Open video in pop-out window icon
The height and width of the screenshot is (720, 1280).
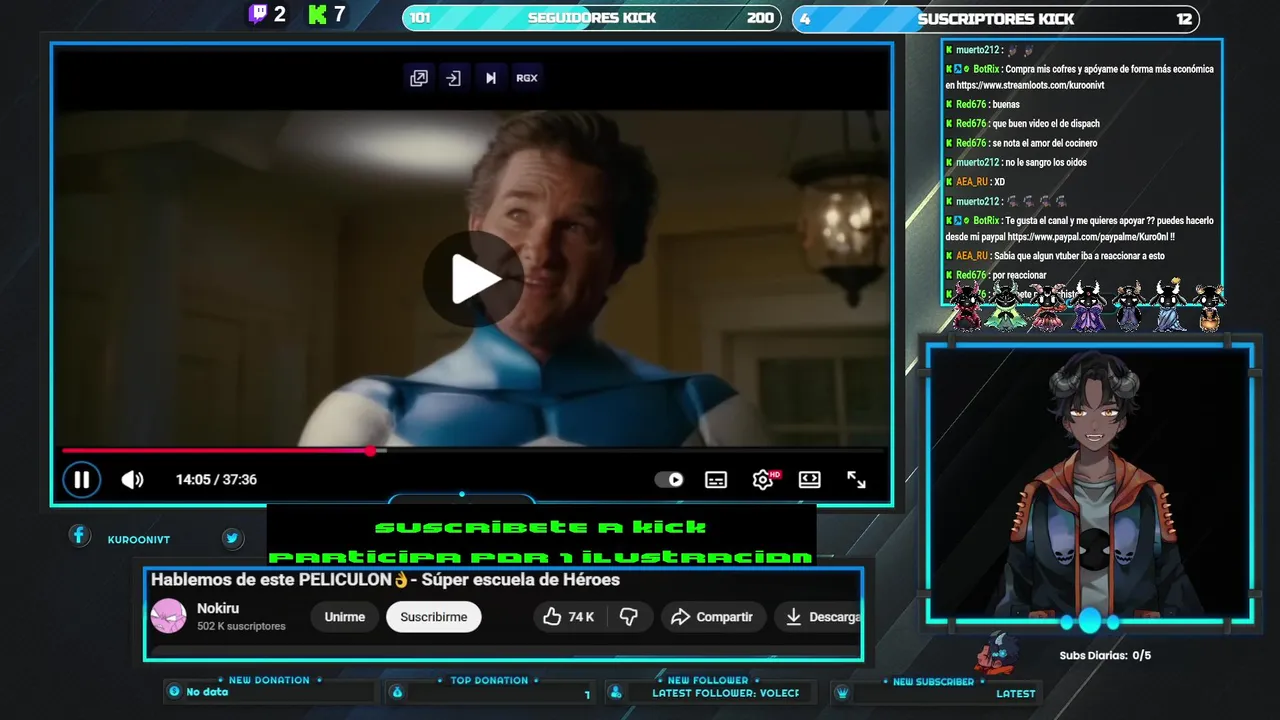click(419, 78)
